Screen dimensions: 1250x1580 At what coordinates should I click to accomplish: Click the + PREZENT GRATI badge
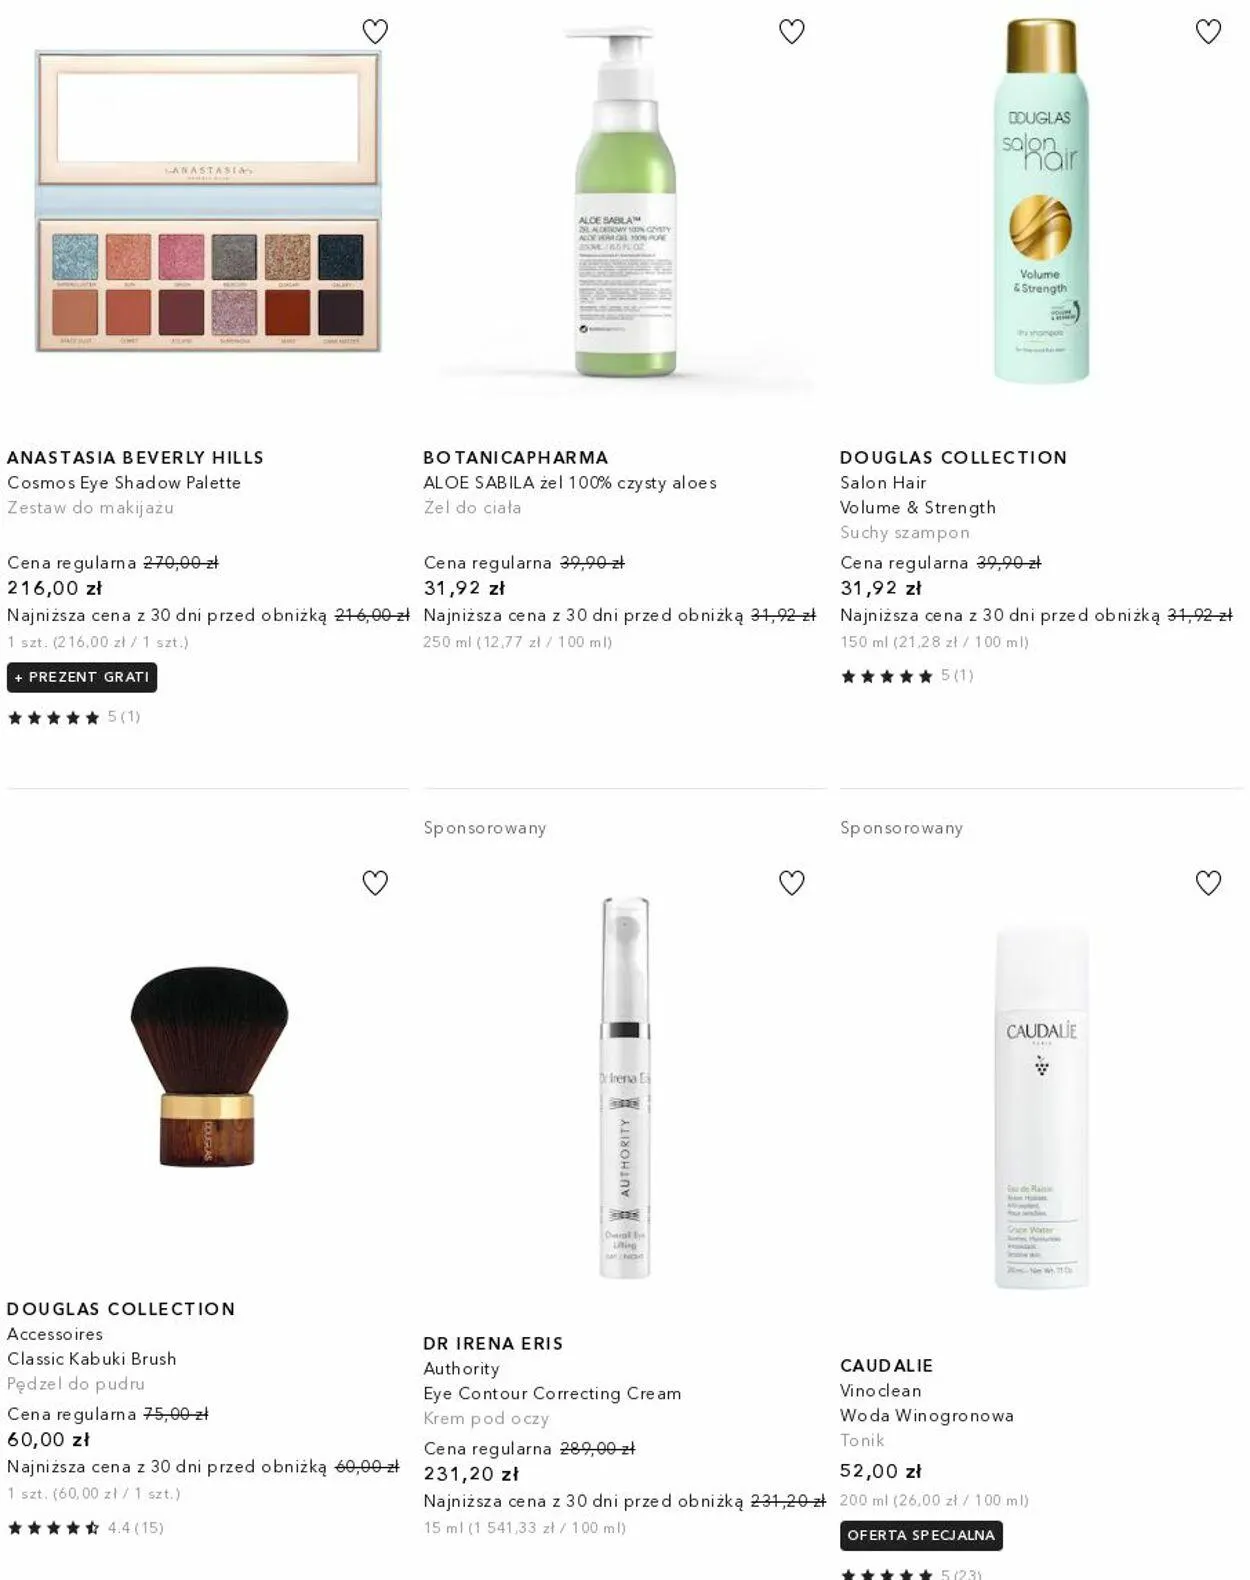(x=82, y=677)
